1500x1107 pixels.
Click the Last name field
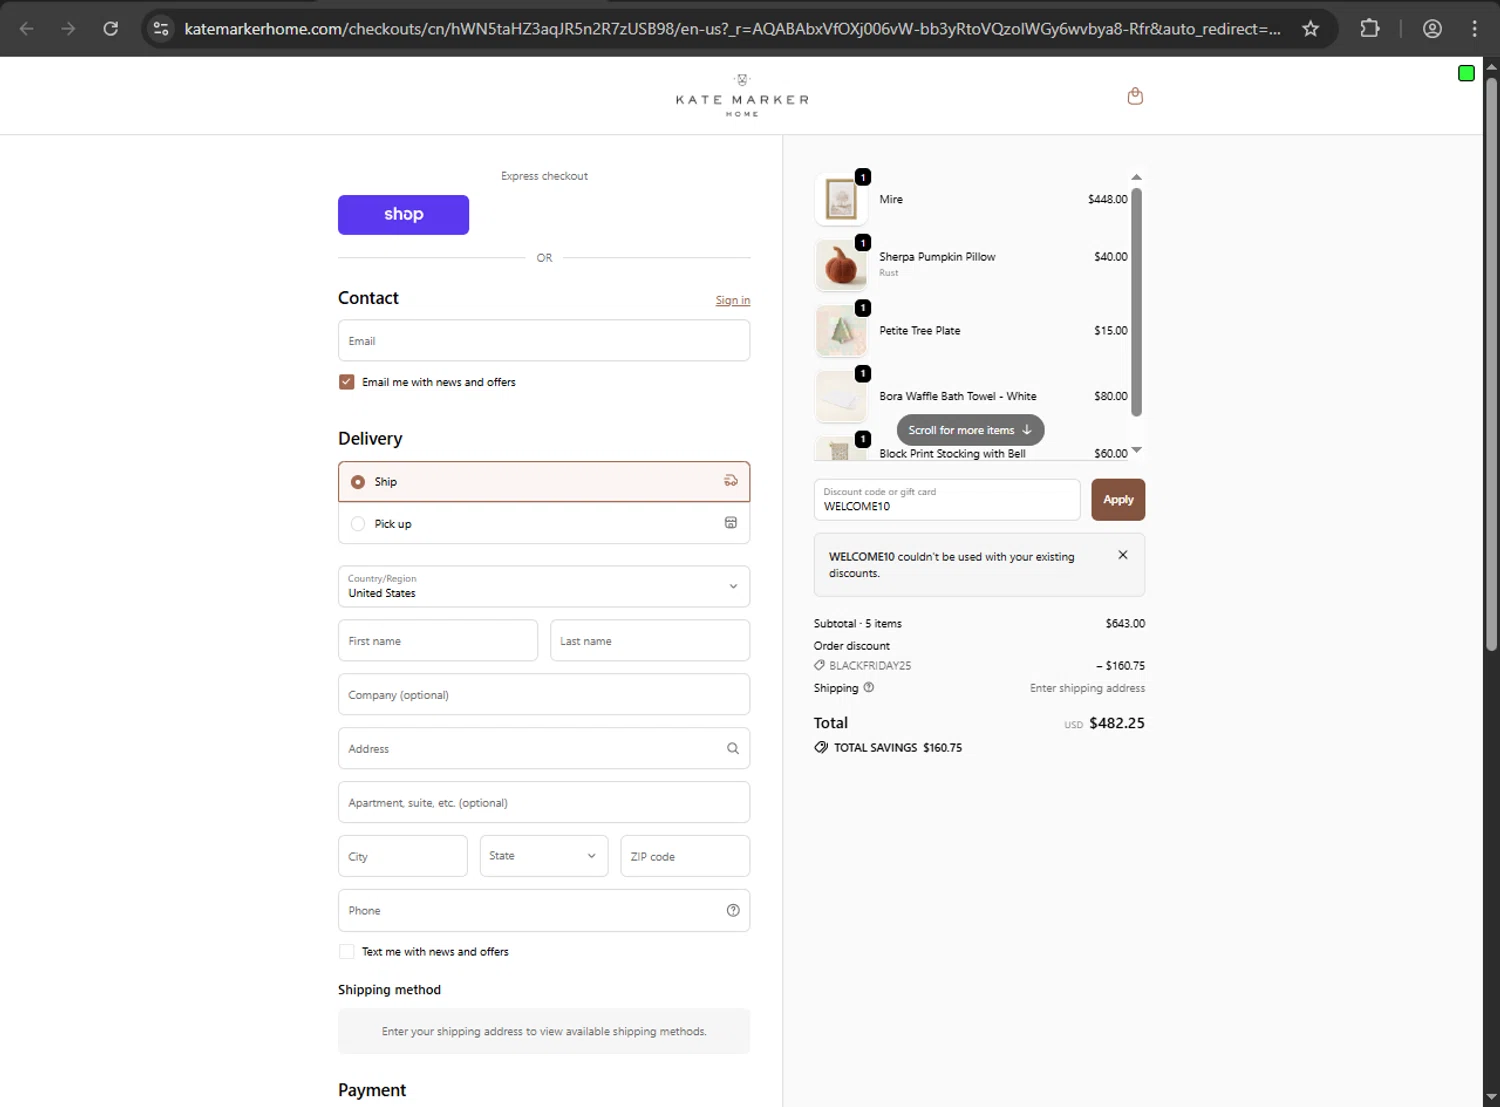click(x=650, y=641)
